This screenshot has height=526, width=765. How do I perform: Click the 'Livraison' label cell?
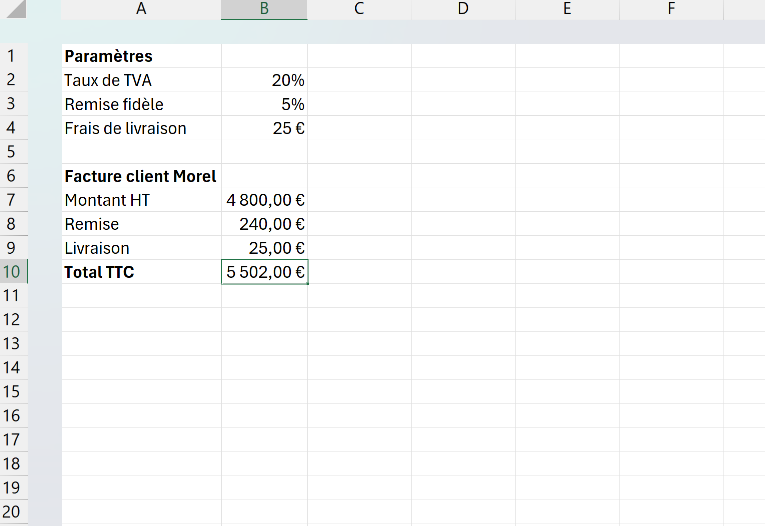(x=141, y=248)
